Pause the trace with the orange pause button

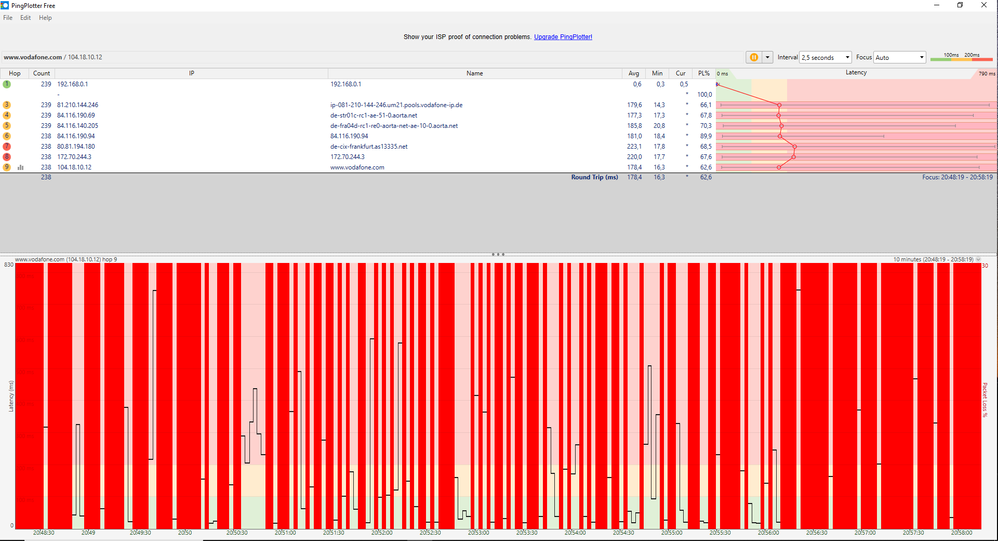tap(754, 57)
